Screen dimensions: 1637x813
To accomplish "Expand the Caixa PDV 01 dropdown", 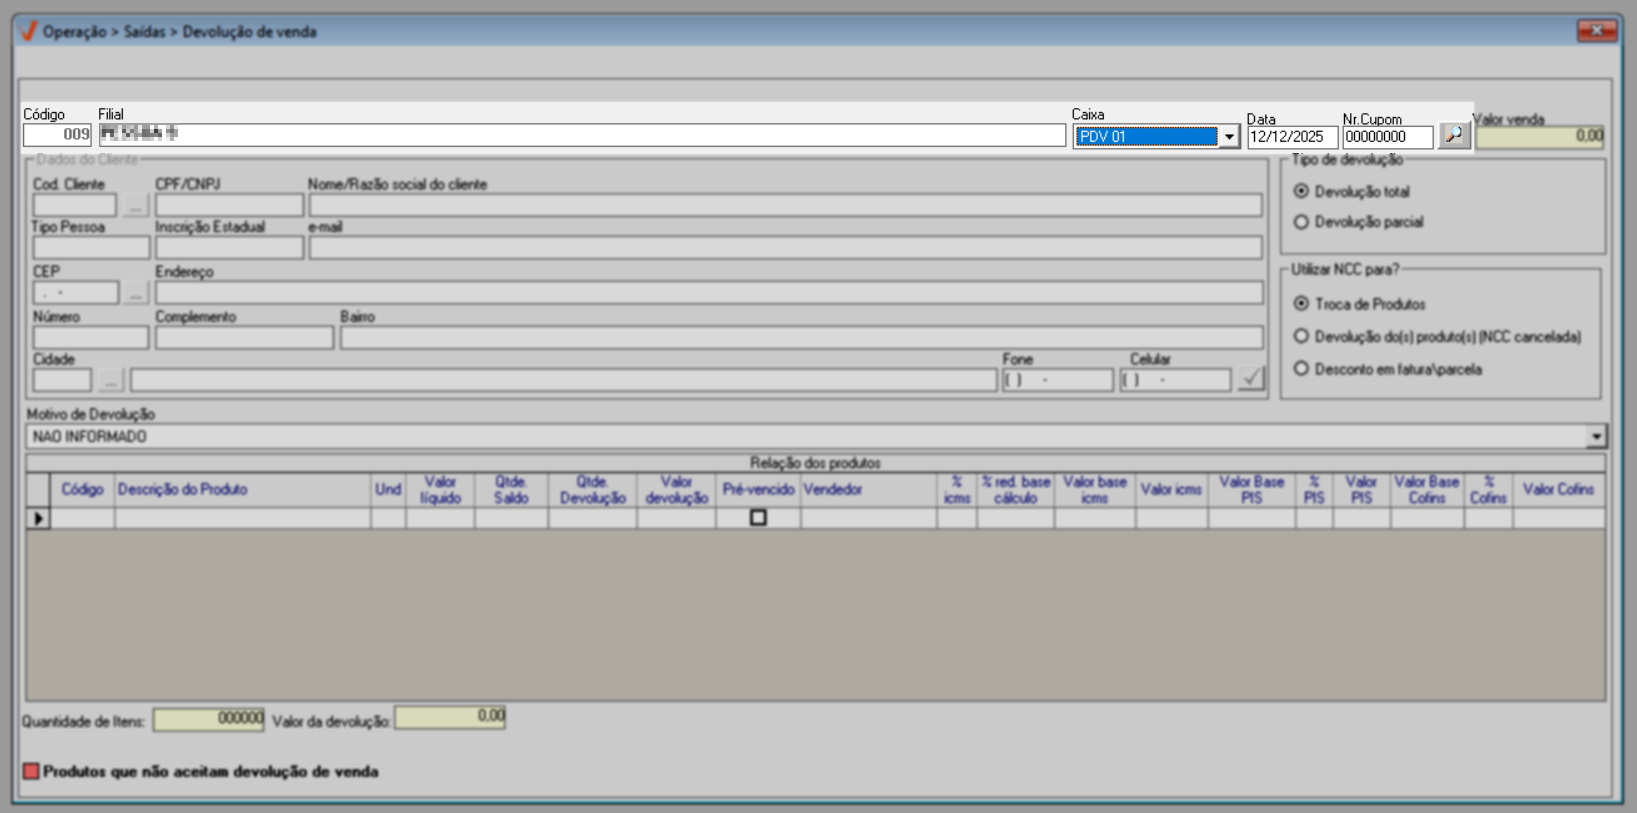I will click(1229, 137).
